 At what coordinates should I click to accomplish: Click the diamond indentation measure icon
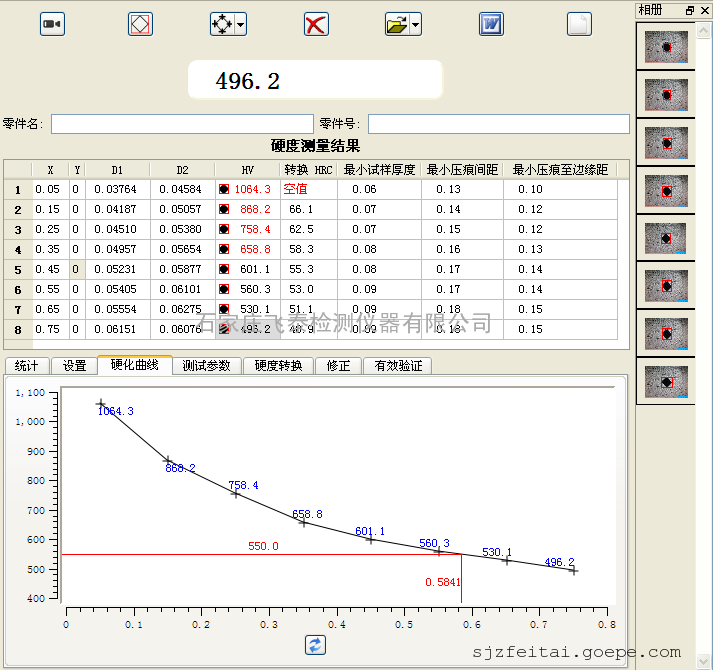tap(140, 24)
